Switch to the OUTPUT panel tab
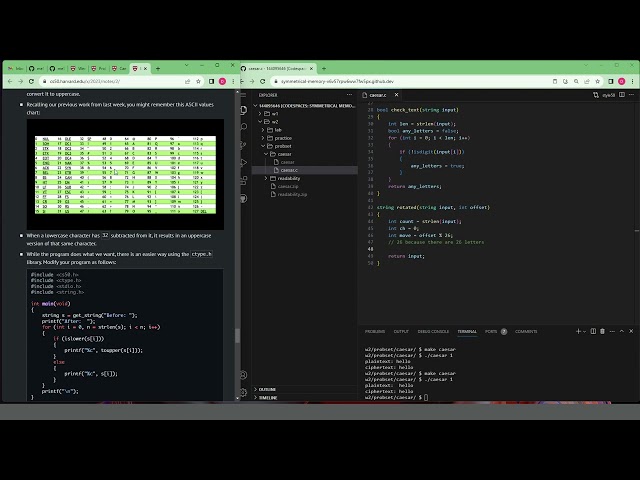Viewport: 640px width, 480px height. point(401,331)
